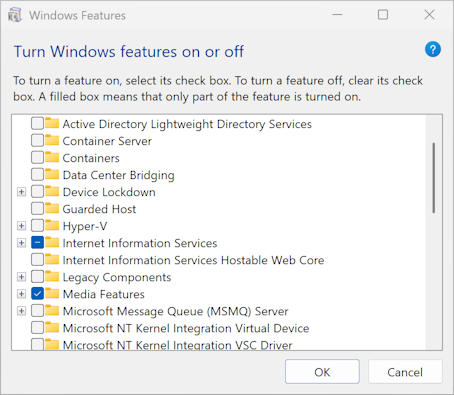Expand Microsoft Message Queue (MSMQ) Server node
This screenshot has width=454, height=395.
[21, 311]
